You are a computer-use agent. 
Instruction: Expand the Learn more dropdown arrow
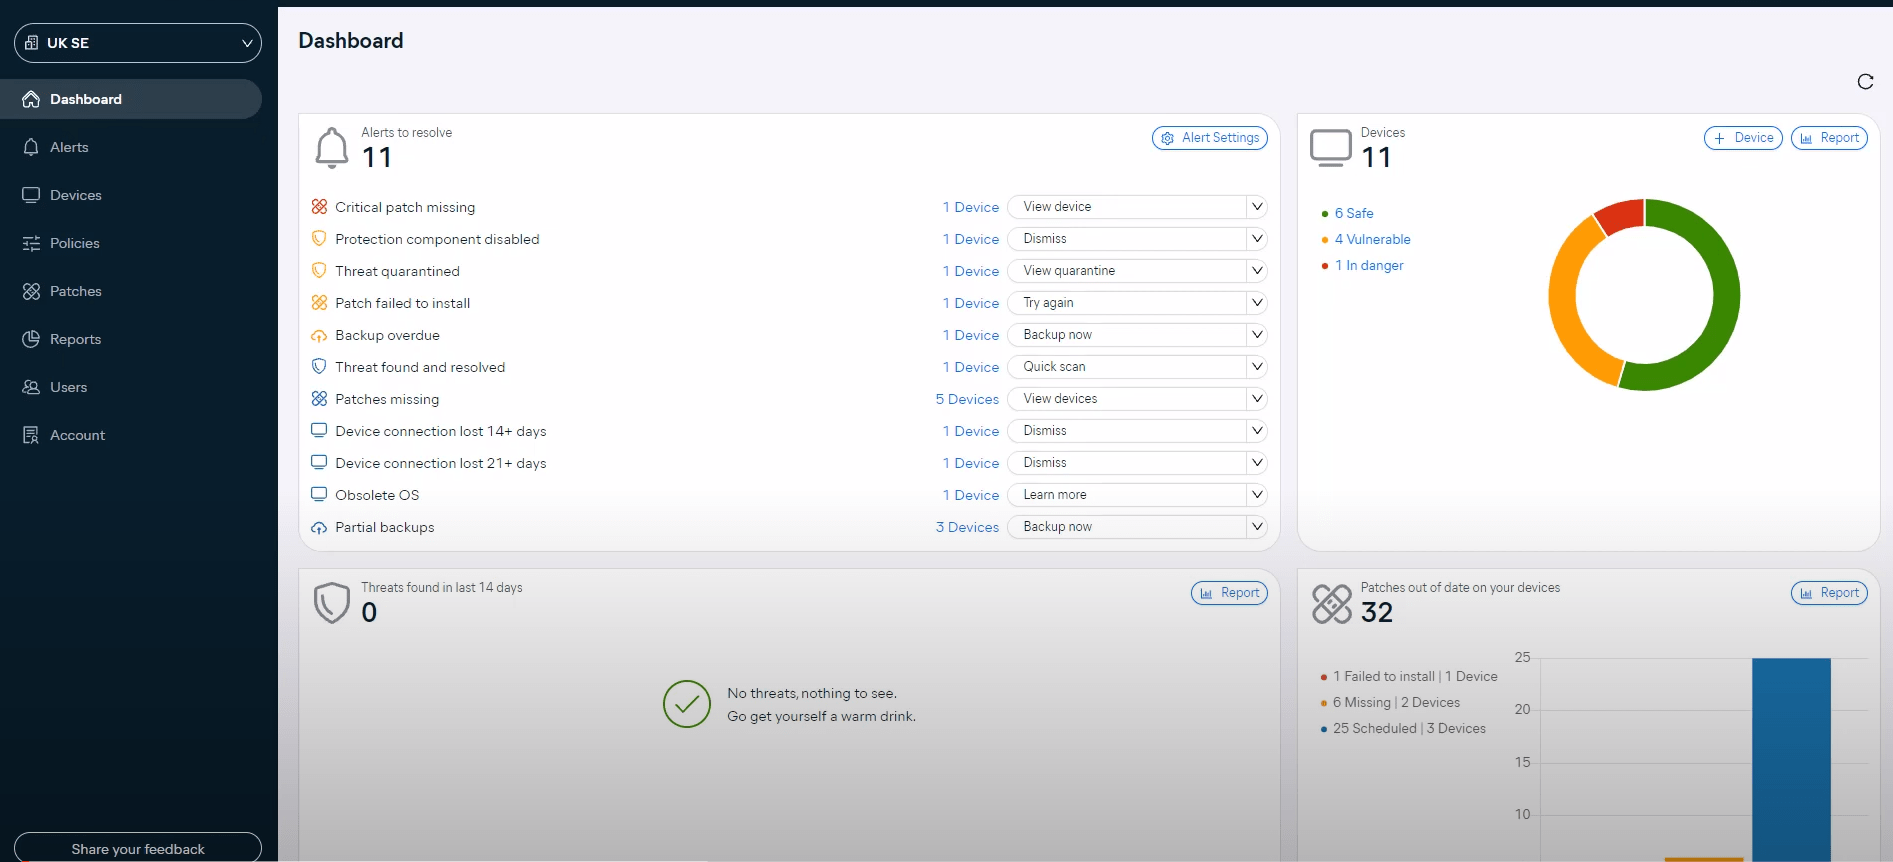(x=1257, y=495)
